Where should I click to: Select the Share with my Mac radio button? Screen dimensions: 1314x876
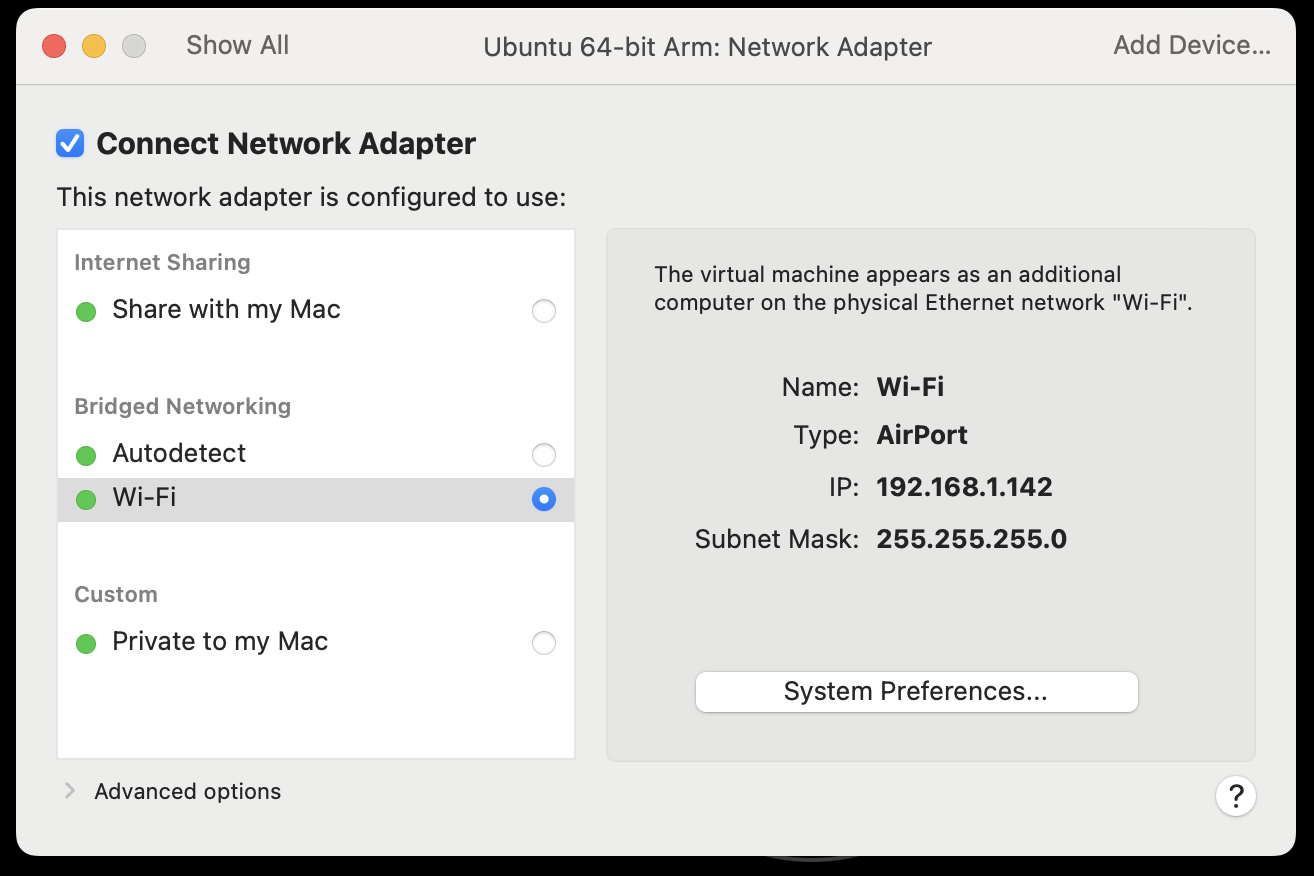pyautogui.click(x=543, y=311)
